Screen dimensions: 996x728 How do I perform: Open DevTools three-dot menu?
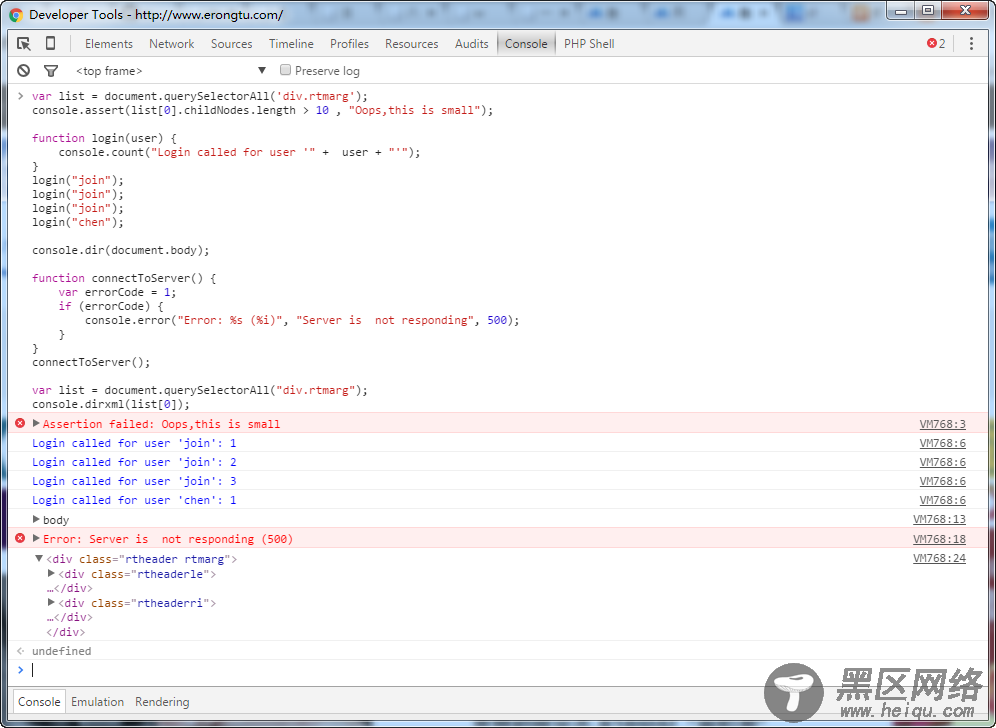click(x=971, y=43)
